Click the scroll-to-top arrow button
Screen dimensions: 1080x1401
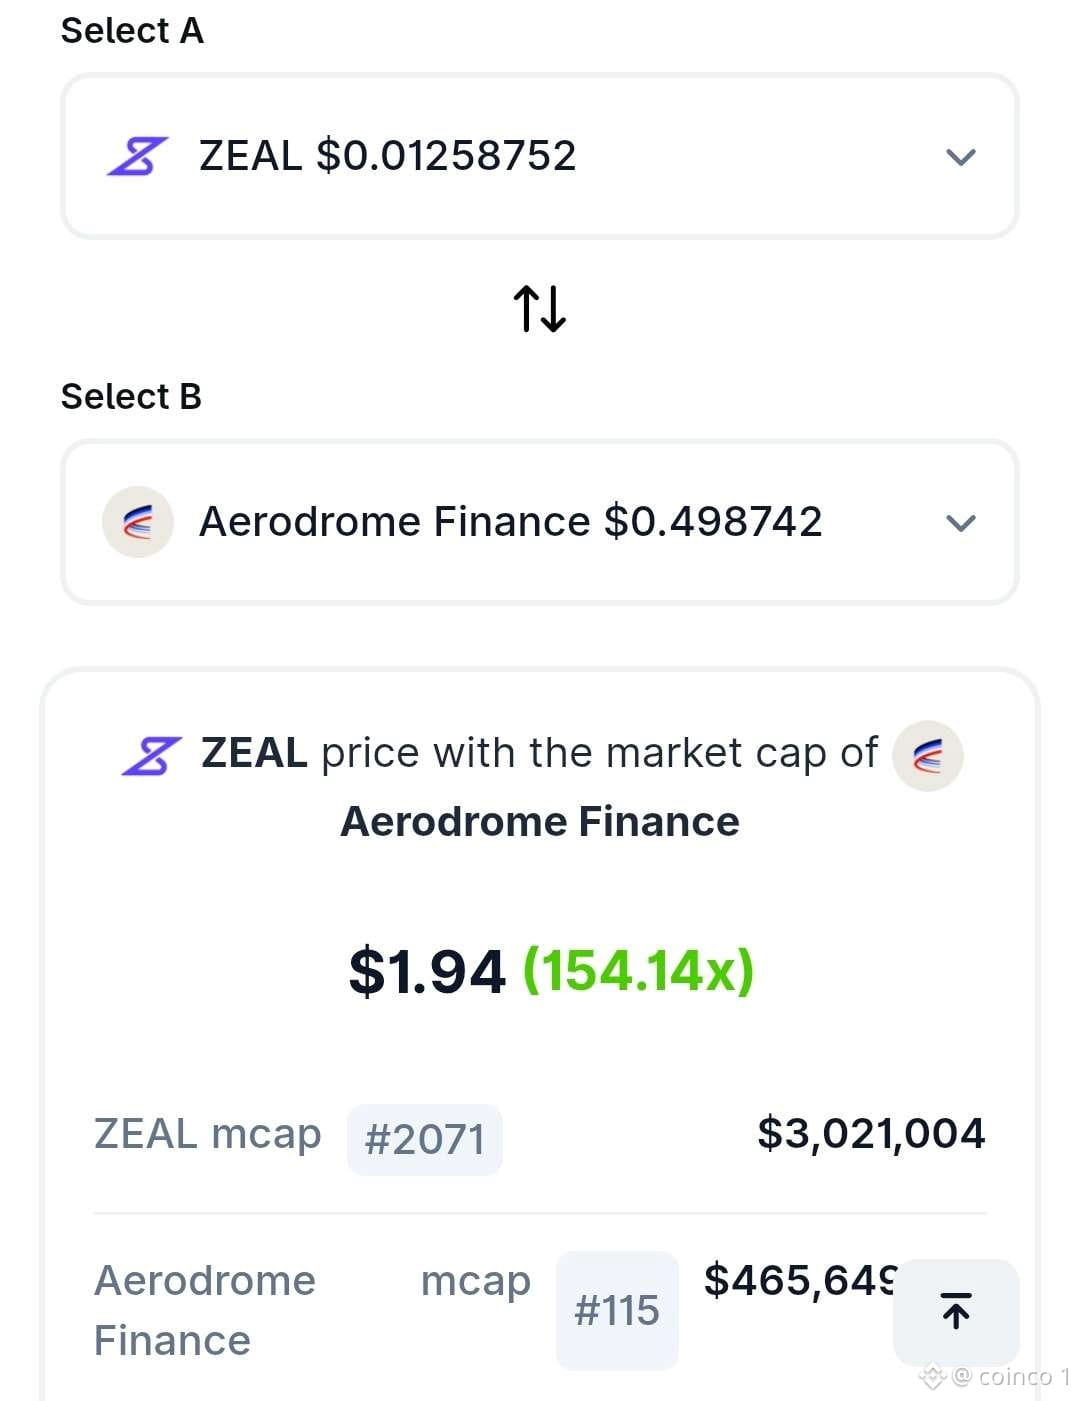[956, 1311]
